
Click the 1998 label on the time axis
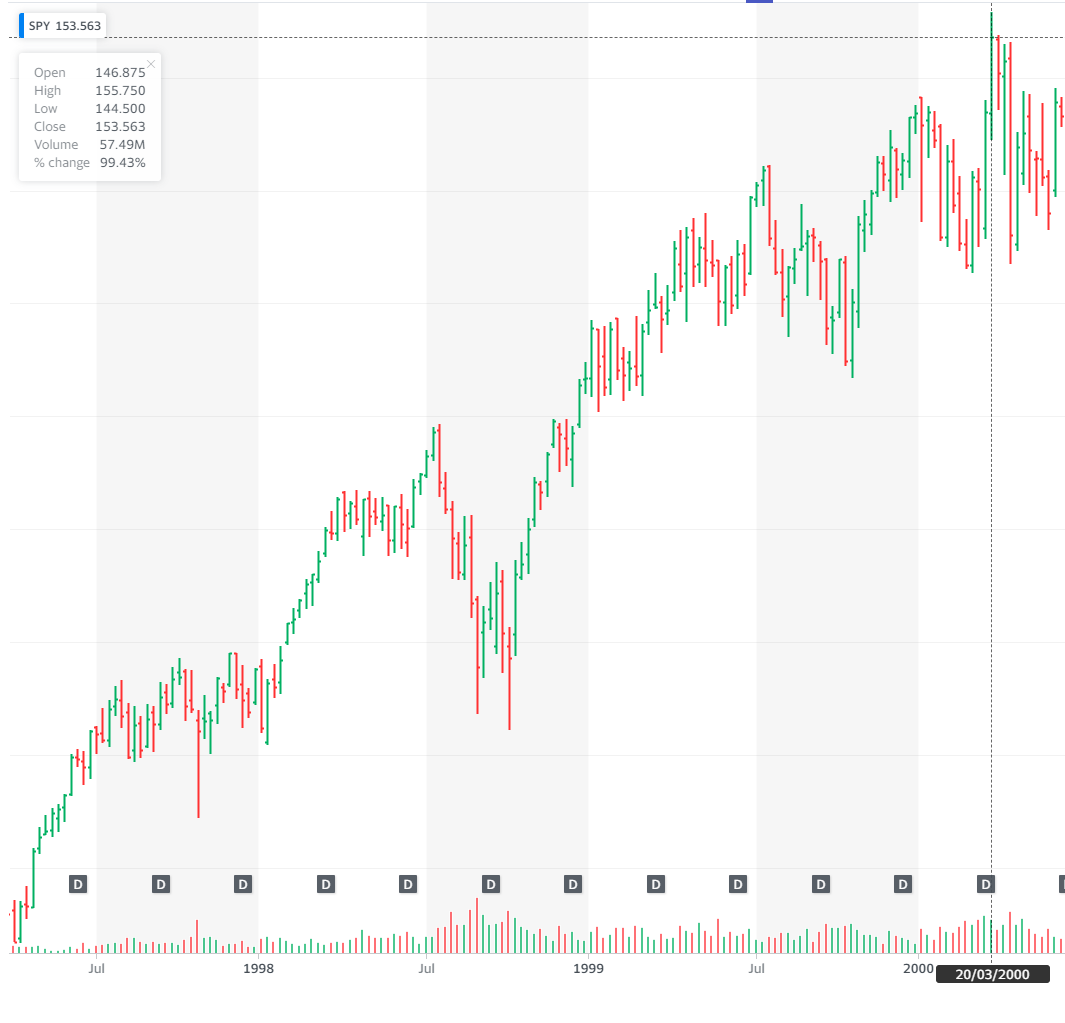point(258,968)
